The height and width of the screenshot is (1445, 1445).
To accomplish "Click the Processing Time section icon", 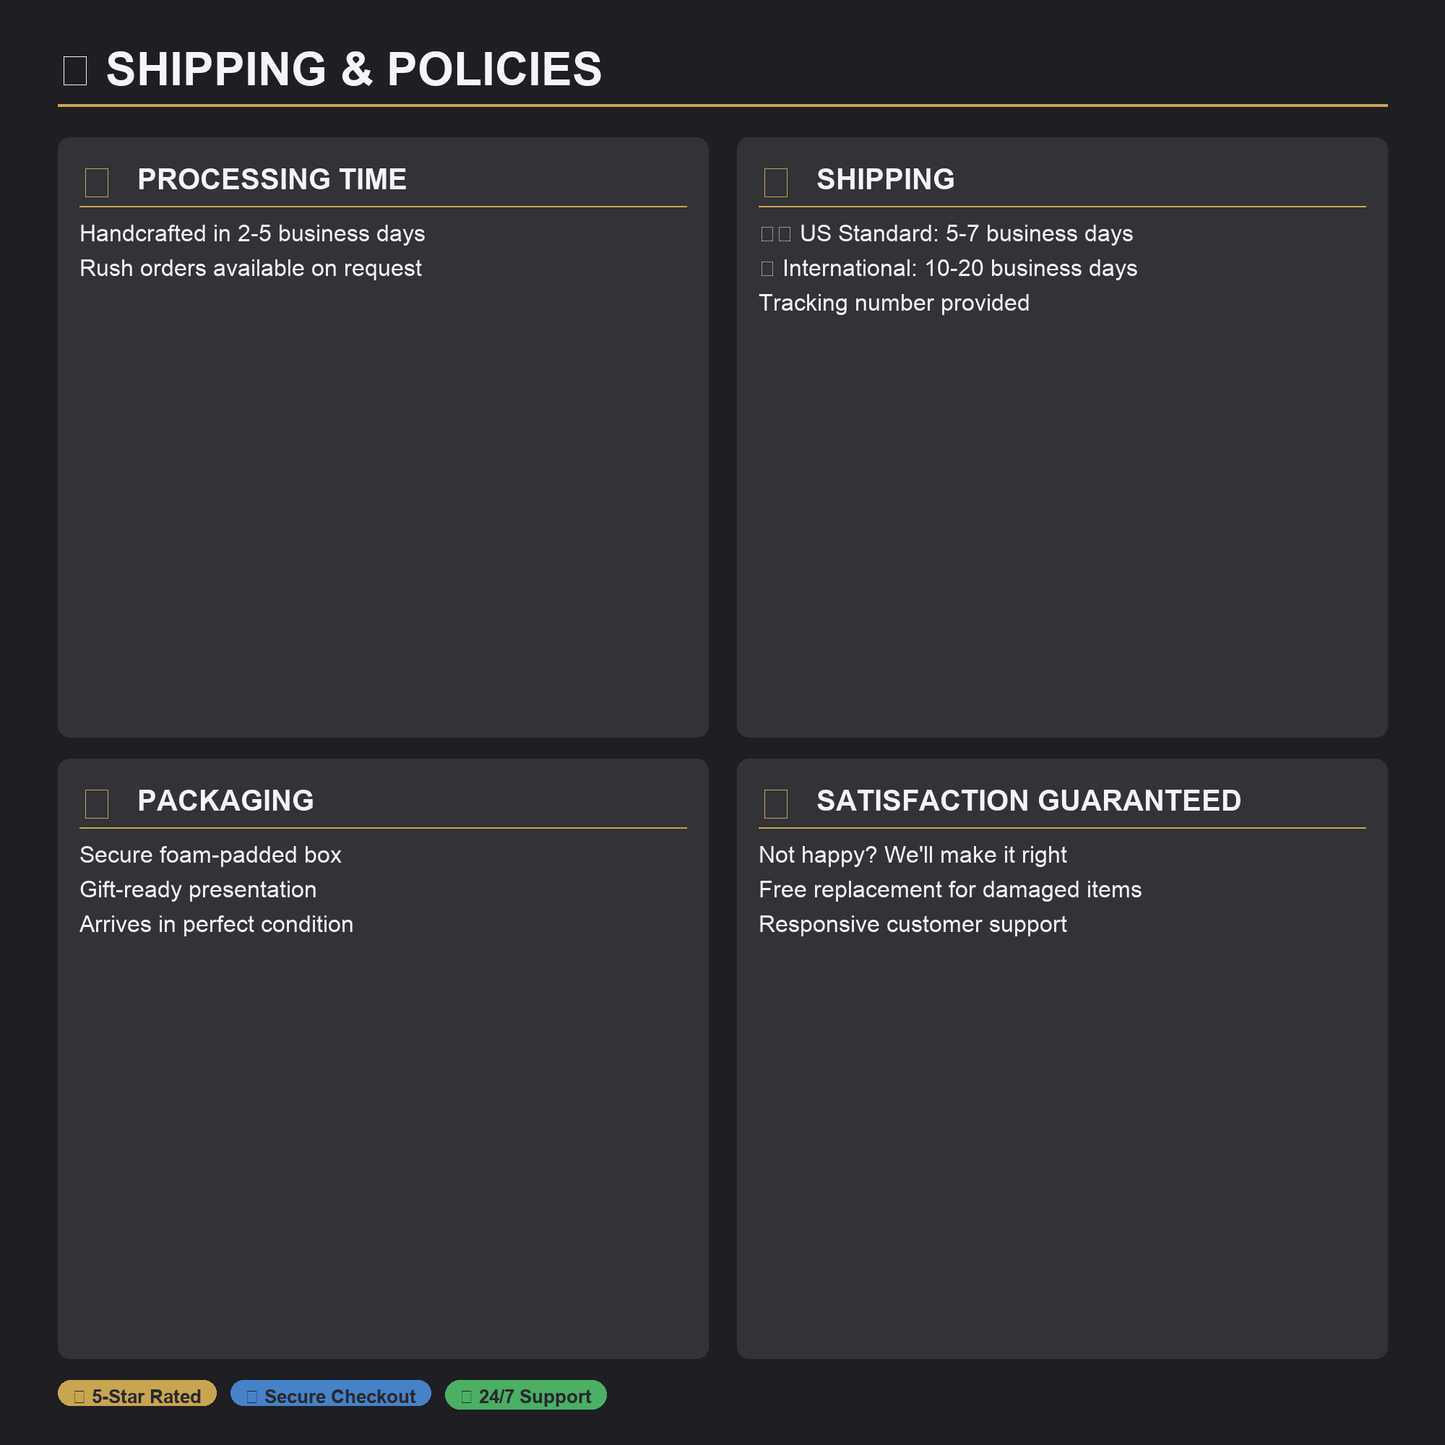I will 97,182.
